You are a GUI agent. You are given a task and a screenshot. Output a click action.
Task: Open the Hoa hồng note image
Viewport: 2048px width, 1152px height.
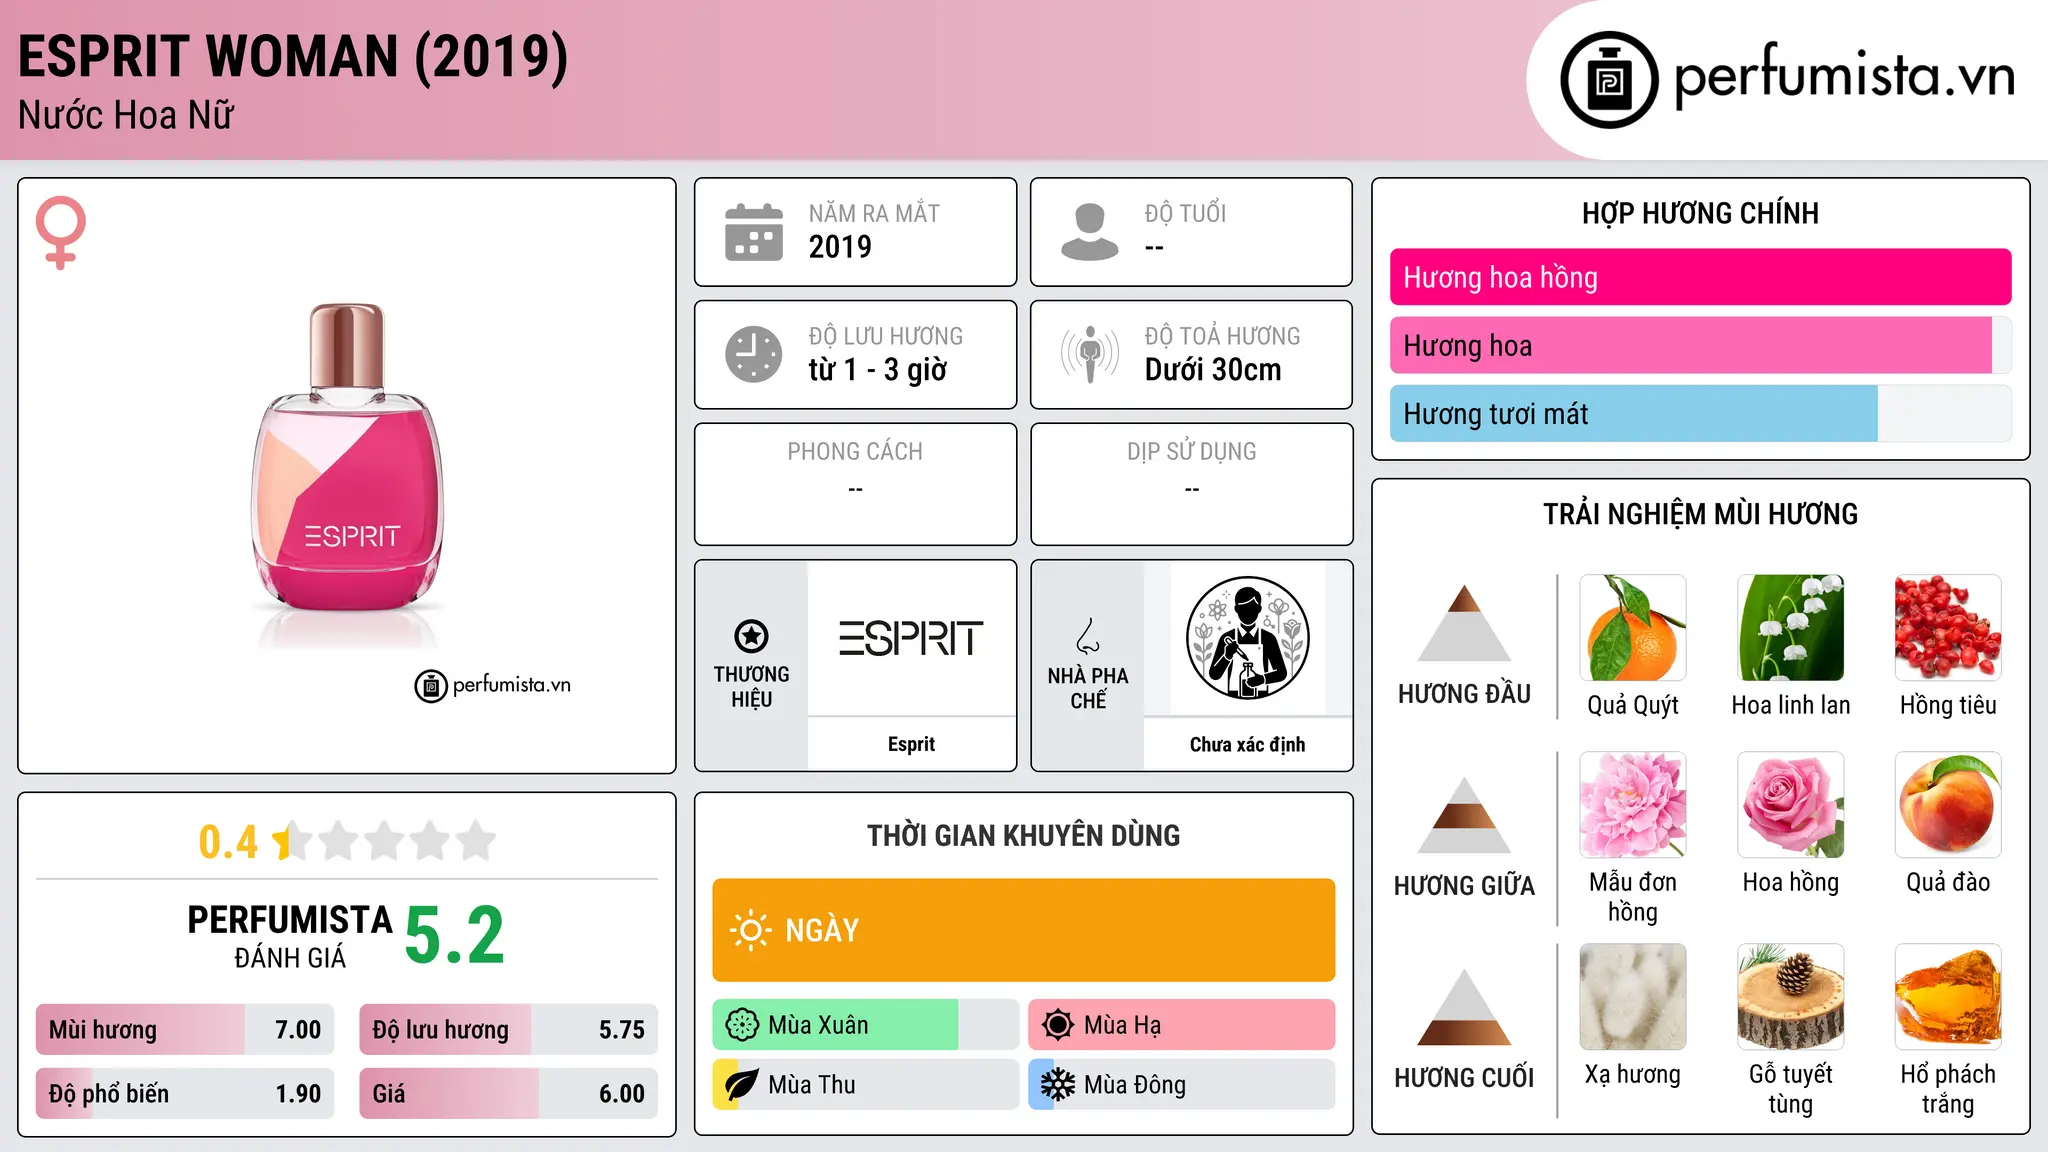pos(1791,805)
